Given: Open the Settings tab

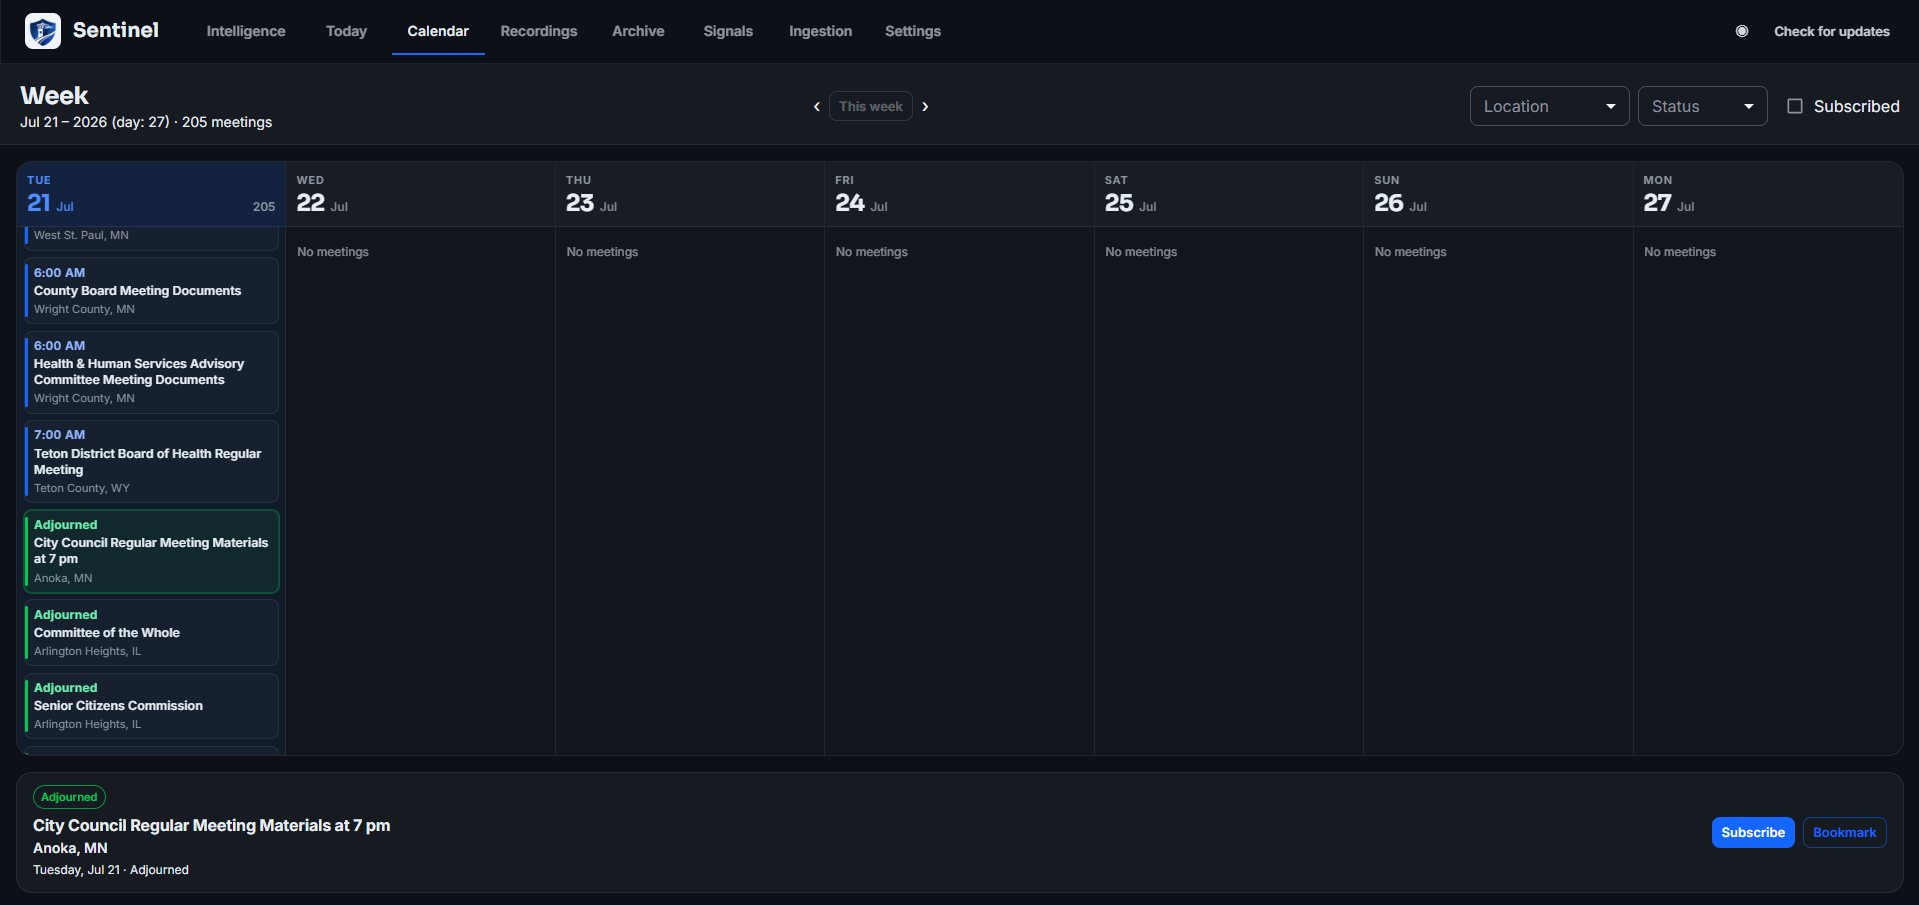Looking at the screenshot, I should click(x=913, y=31).
